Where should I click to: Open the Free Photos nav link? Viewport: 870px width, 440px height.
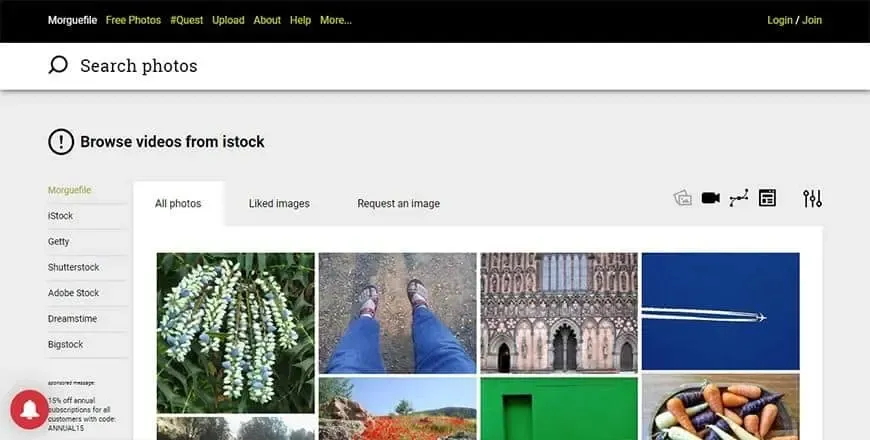pos(133,20)
